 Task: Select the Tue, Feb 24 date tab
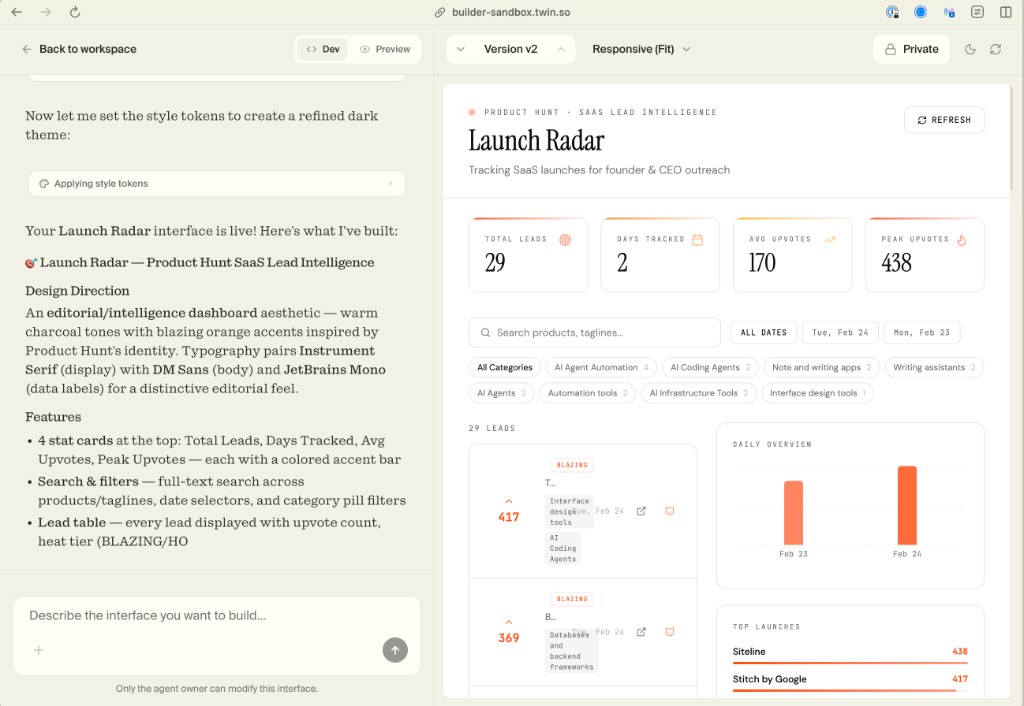pyautogui.click(x=840, y=332)
